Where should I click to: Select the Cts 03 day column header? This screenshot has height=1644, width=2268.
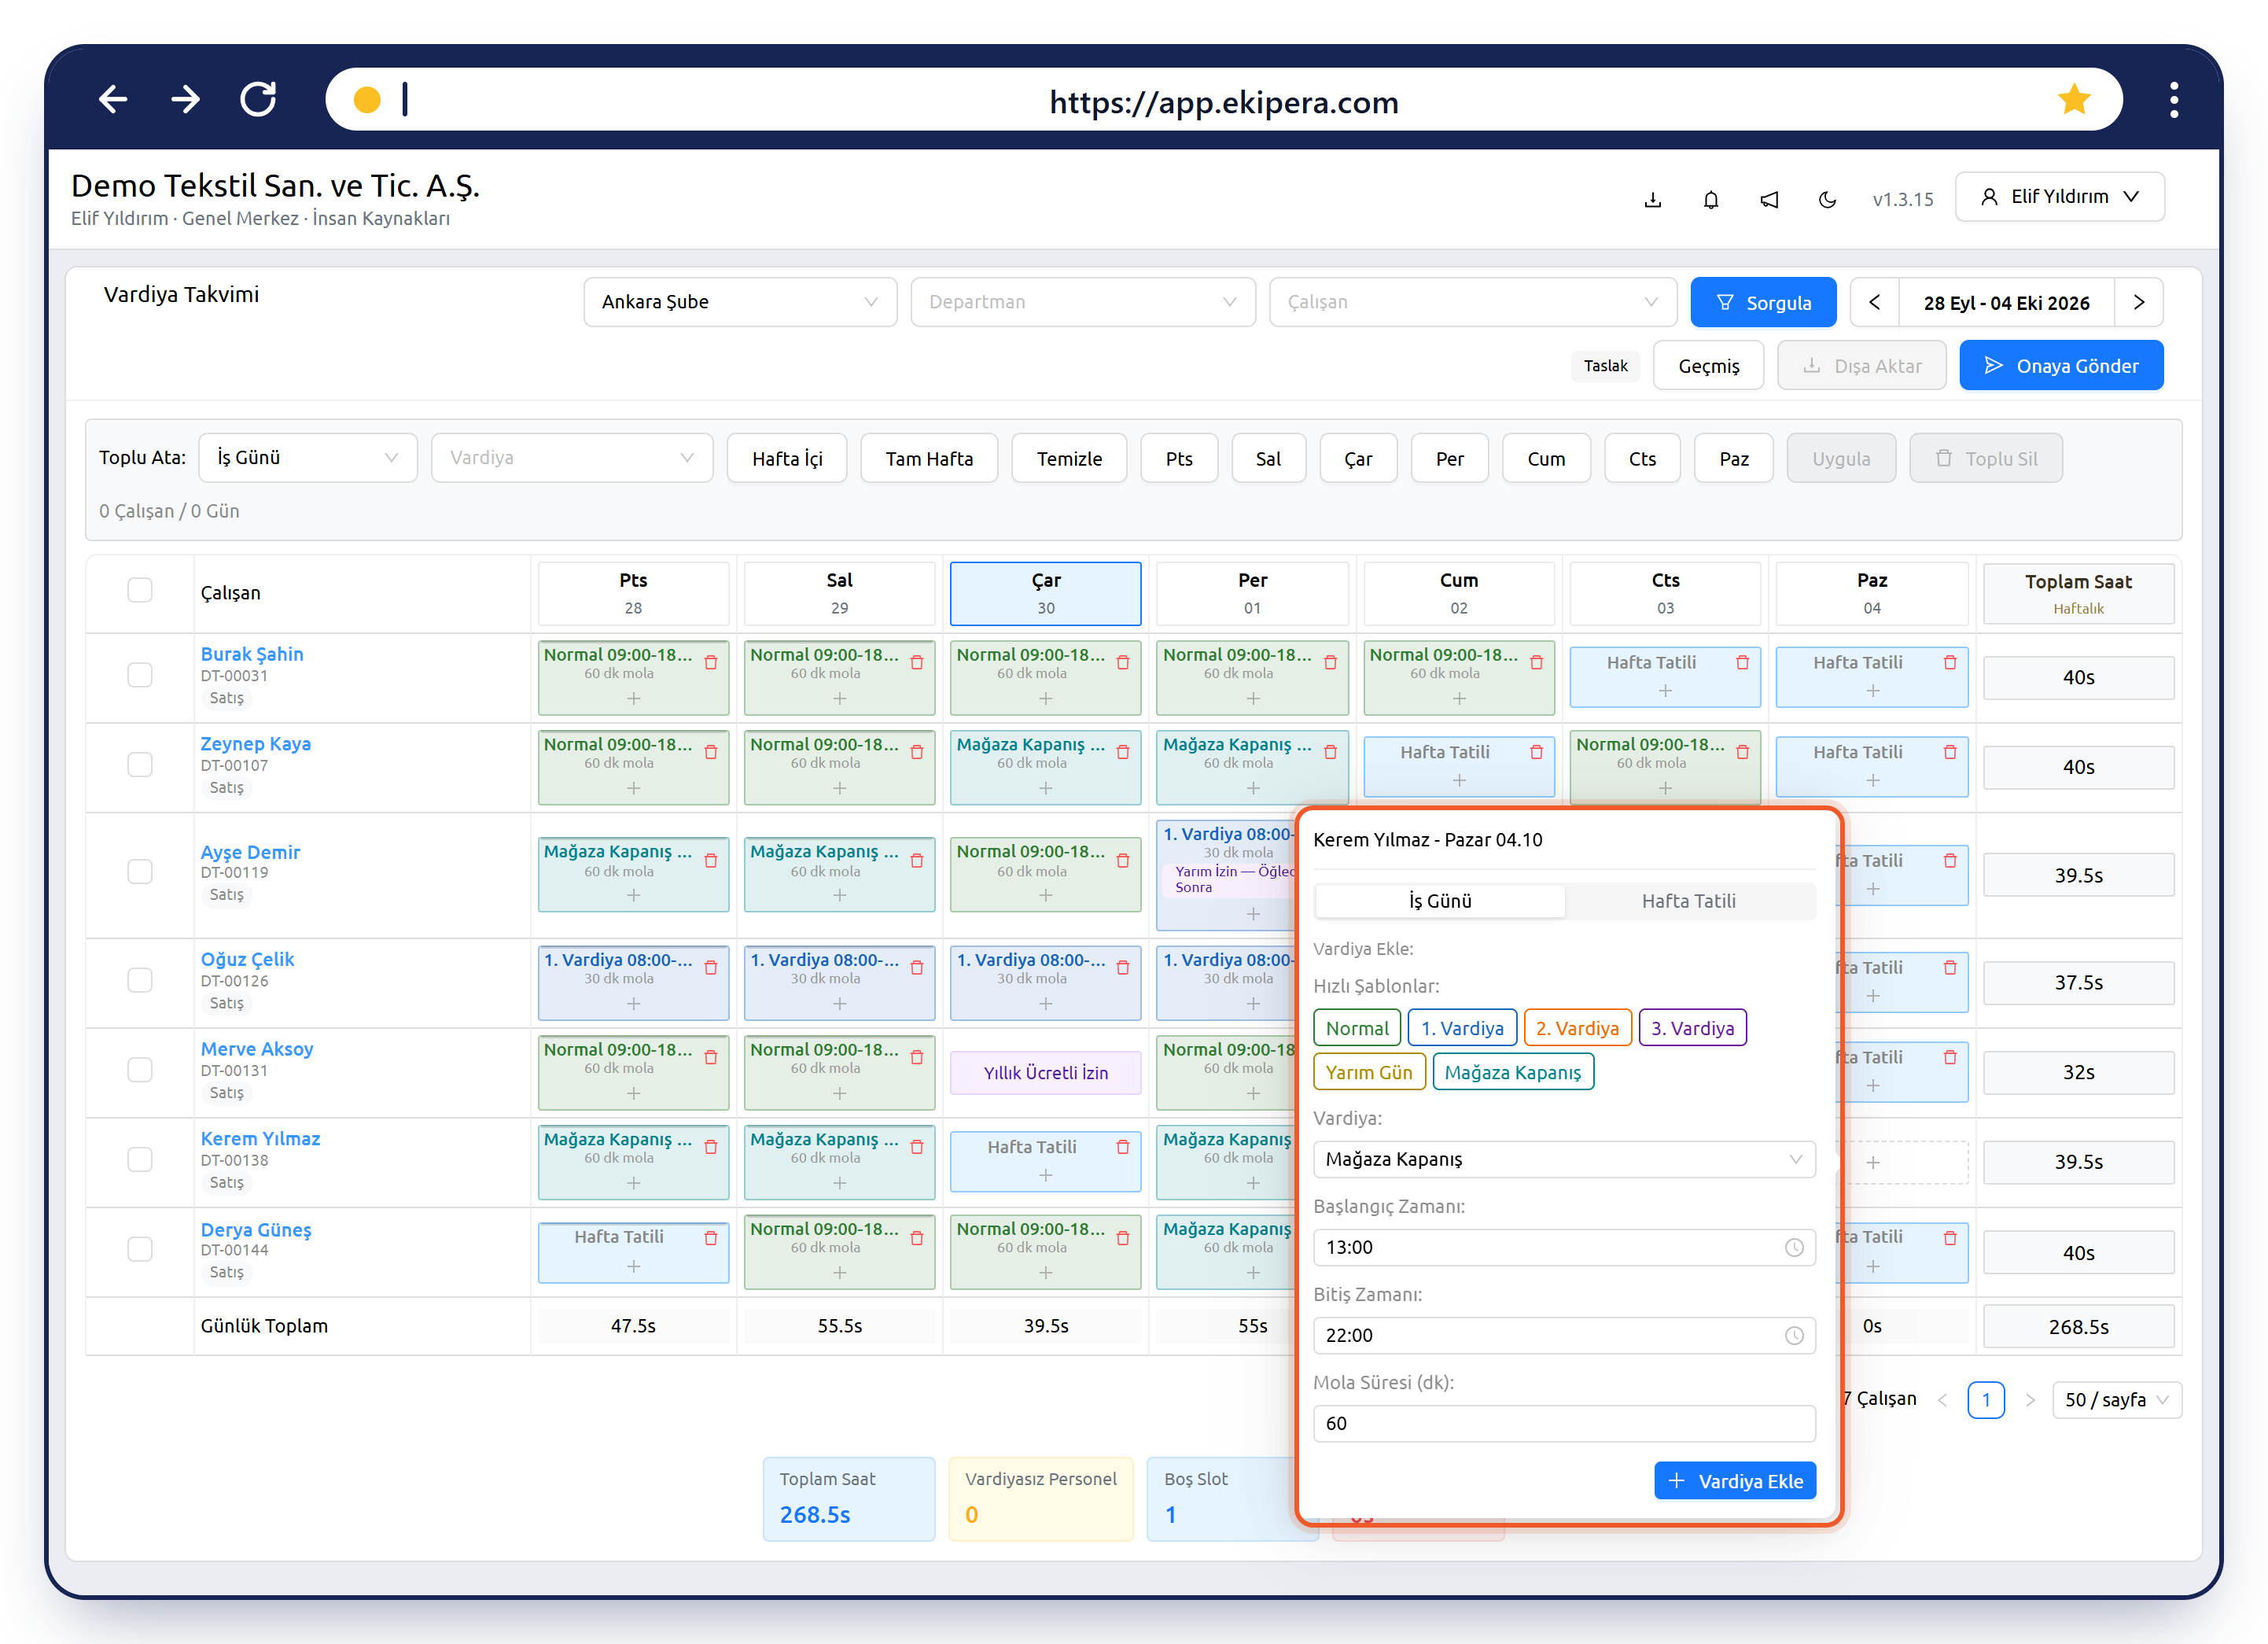(1665, 593)
